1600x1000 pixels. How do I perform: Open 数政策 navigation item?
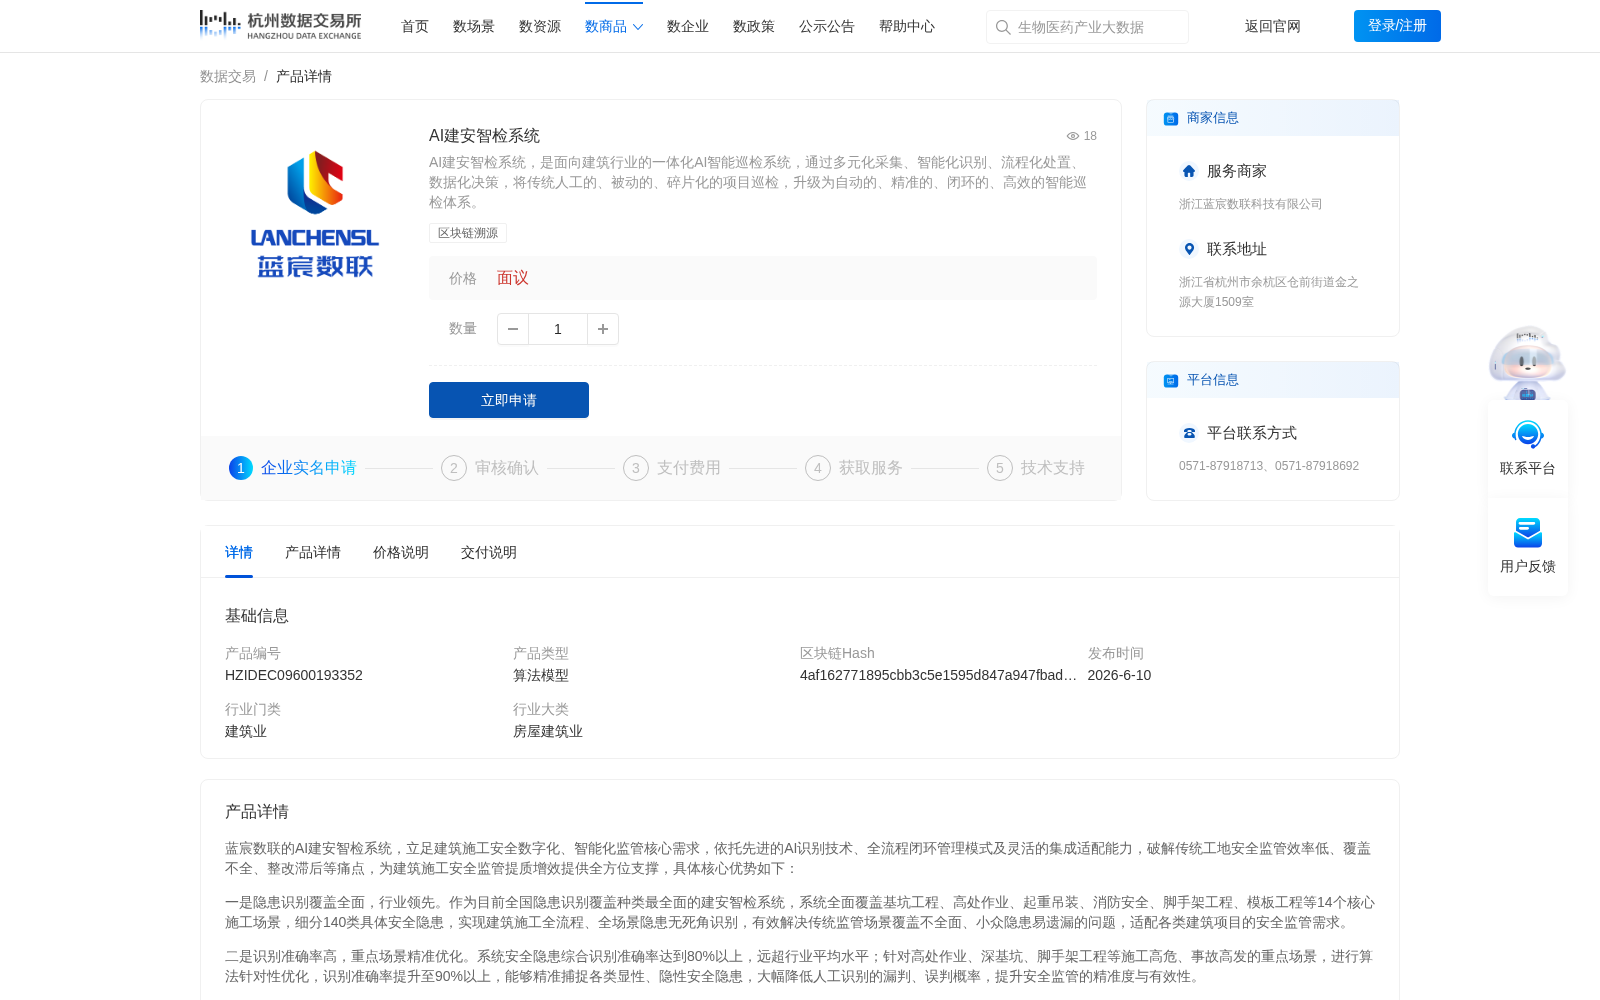(x=754, y=27)
